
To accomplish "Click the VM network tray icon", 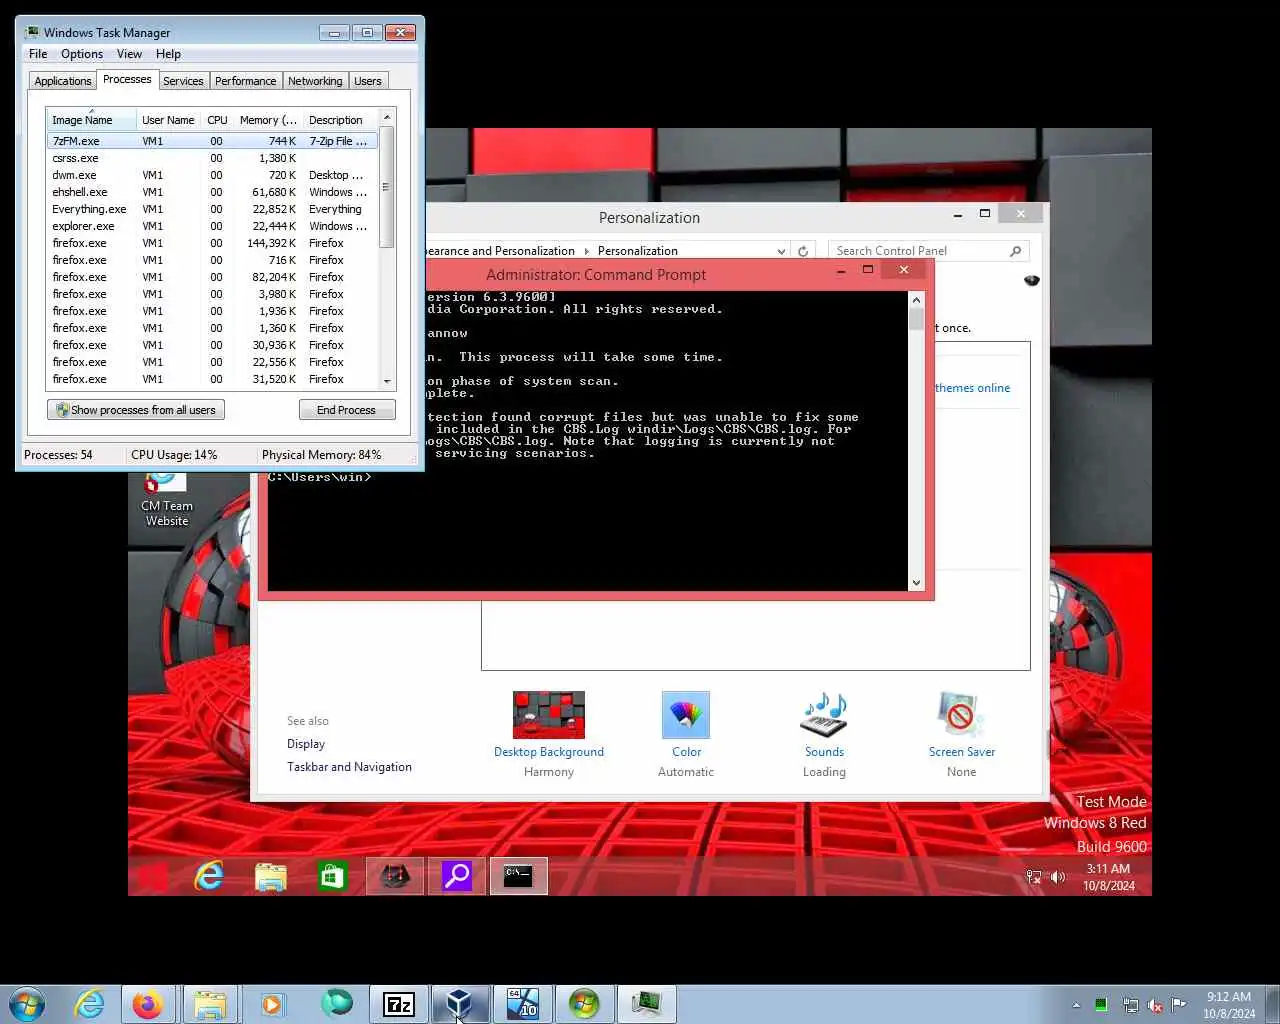I will [x=1034, y=877].
